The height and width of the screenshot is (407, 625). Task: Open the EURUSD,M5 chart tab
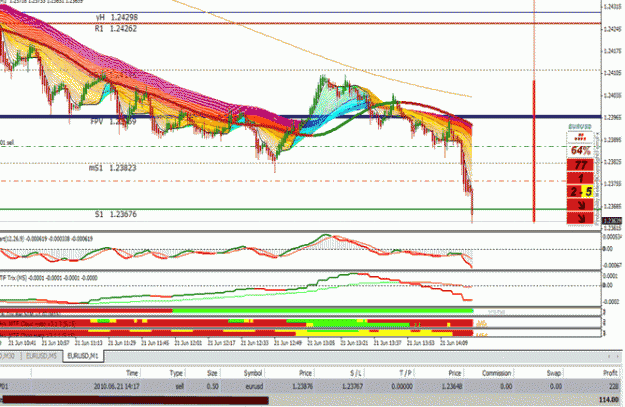coord(41,356)
